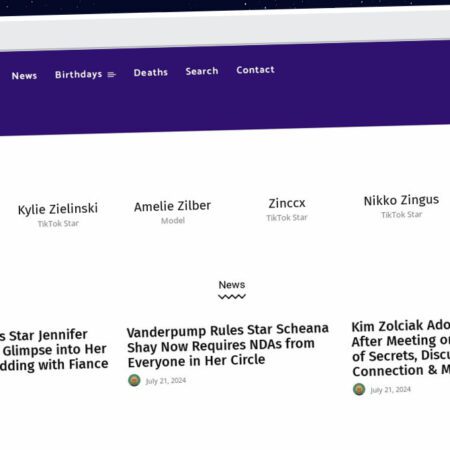Expand the Birthdays submenu lines icon
The image size is (450, 450).
coord(111,75)
